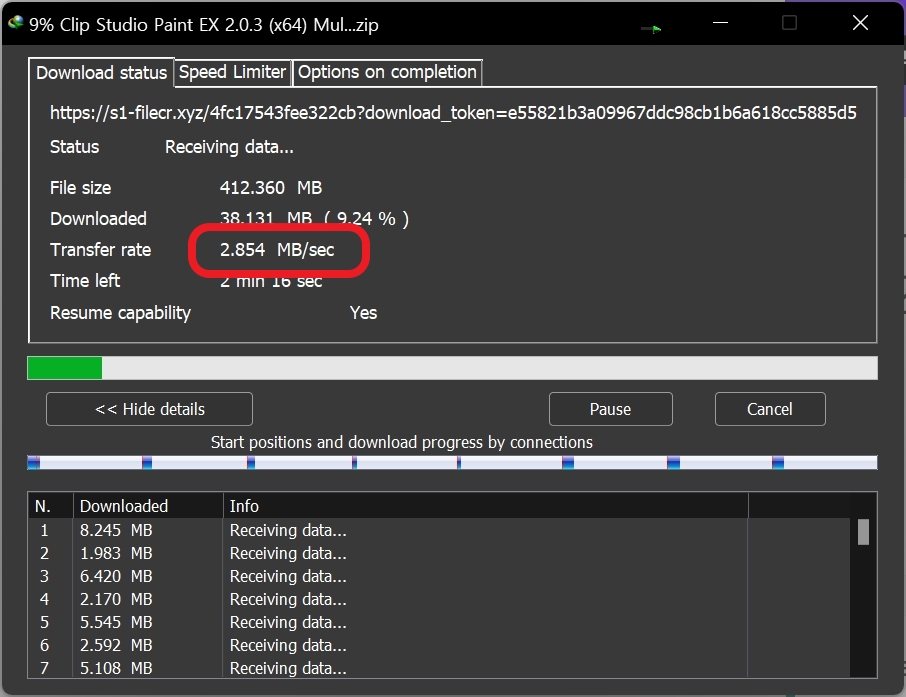Click the connections progress segment bar
The image size is (906, 697).
coord(452,462)
